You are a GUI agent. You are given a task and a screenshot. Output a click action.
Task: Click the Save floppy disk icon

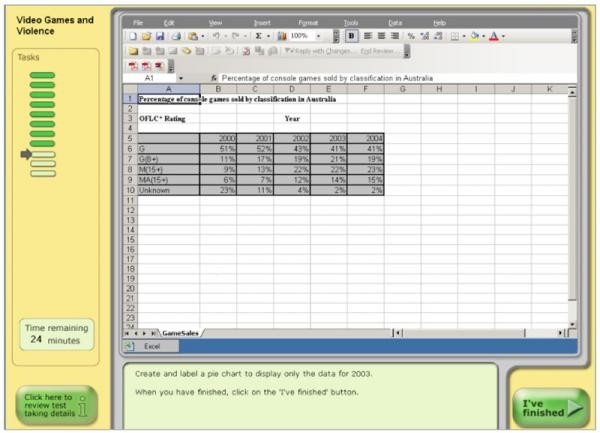point(160,36)
